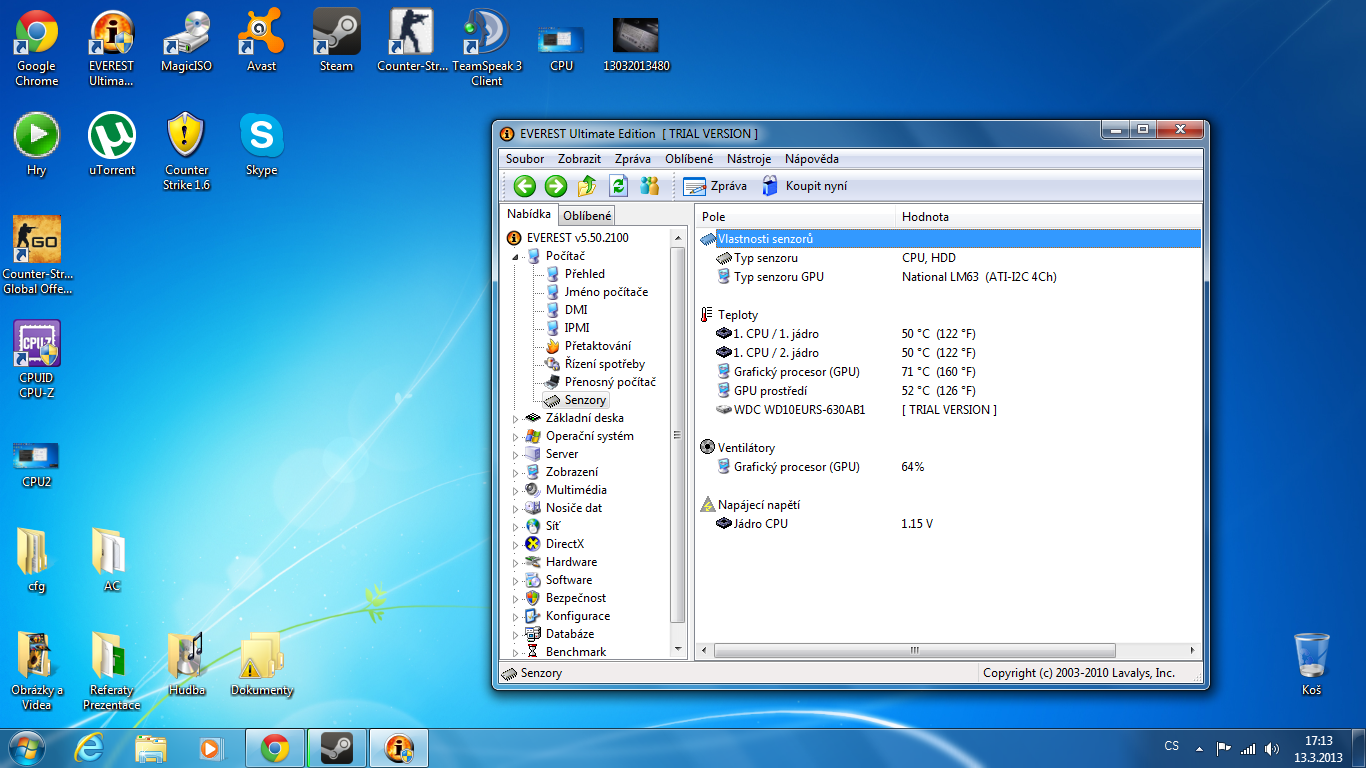
Task: Select Senzory tree item
Action: 585,400
